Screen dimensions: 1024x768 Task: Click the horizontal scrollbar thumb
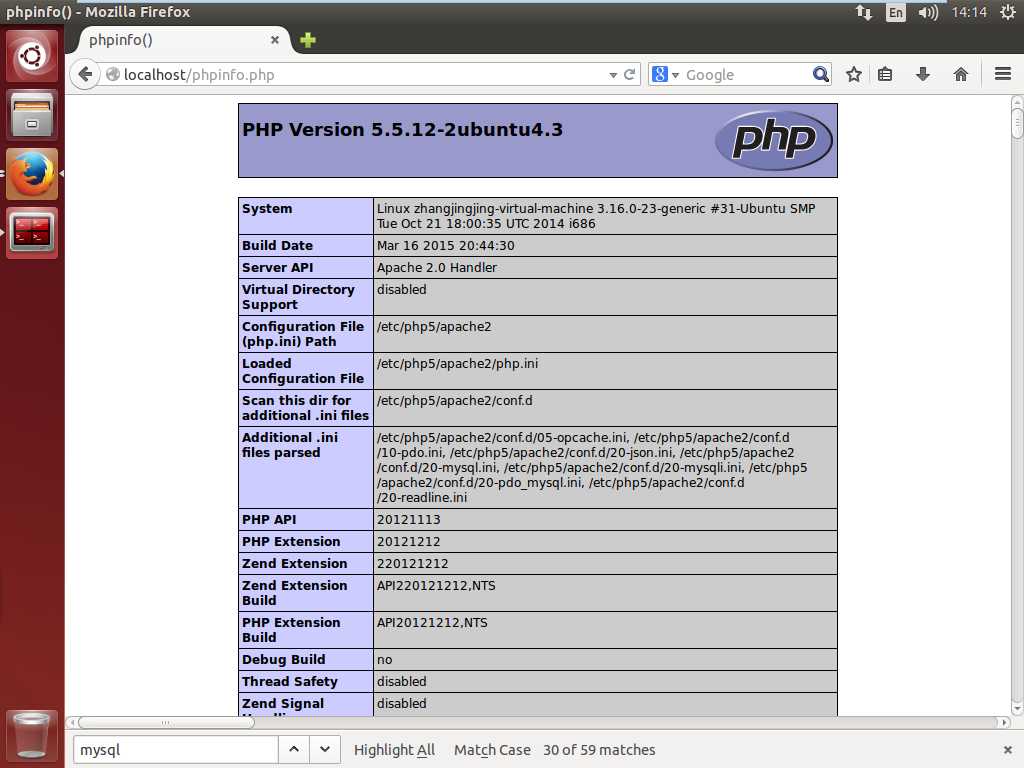tap(166, 722)
